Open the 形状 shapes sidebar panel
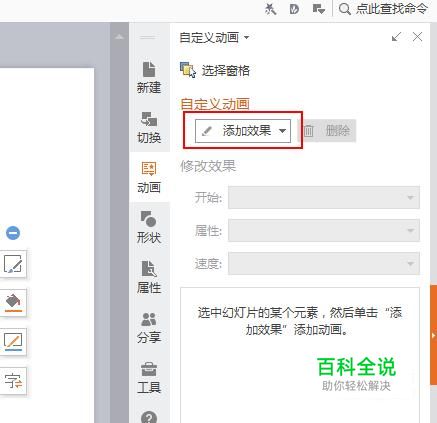 [149, 227]
